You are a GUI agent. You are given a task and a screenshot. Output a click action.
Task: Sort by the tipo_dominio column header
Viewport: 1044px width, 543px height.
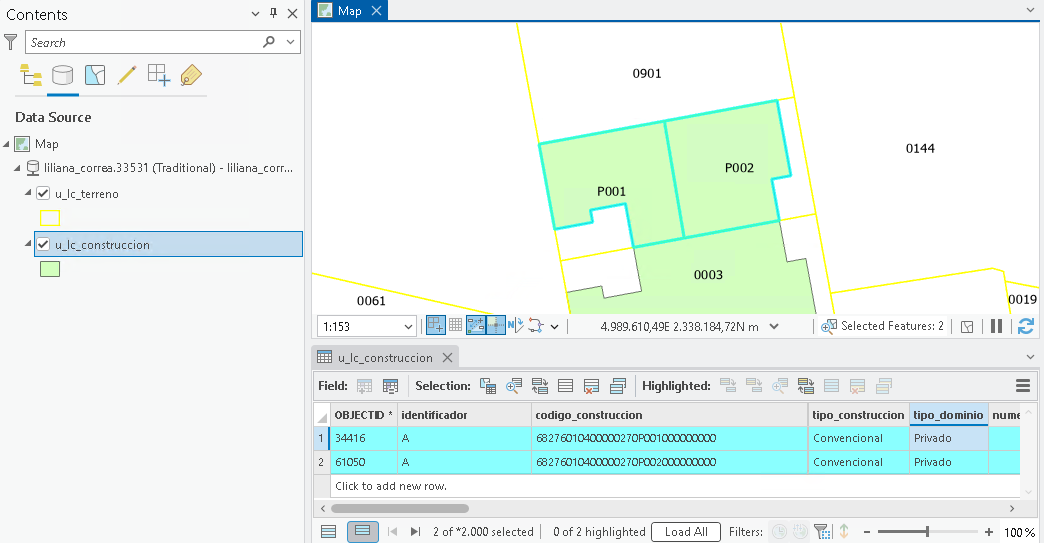pos(948,415)
